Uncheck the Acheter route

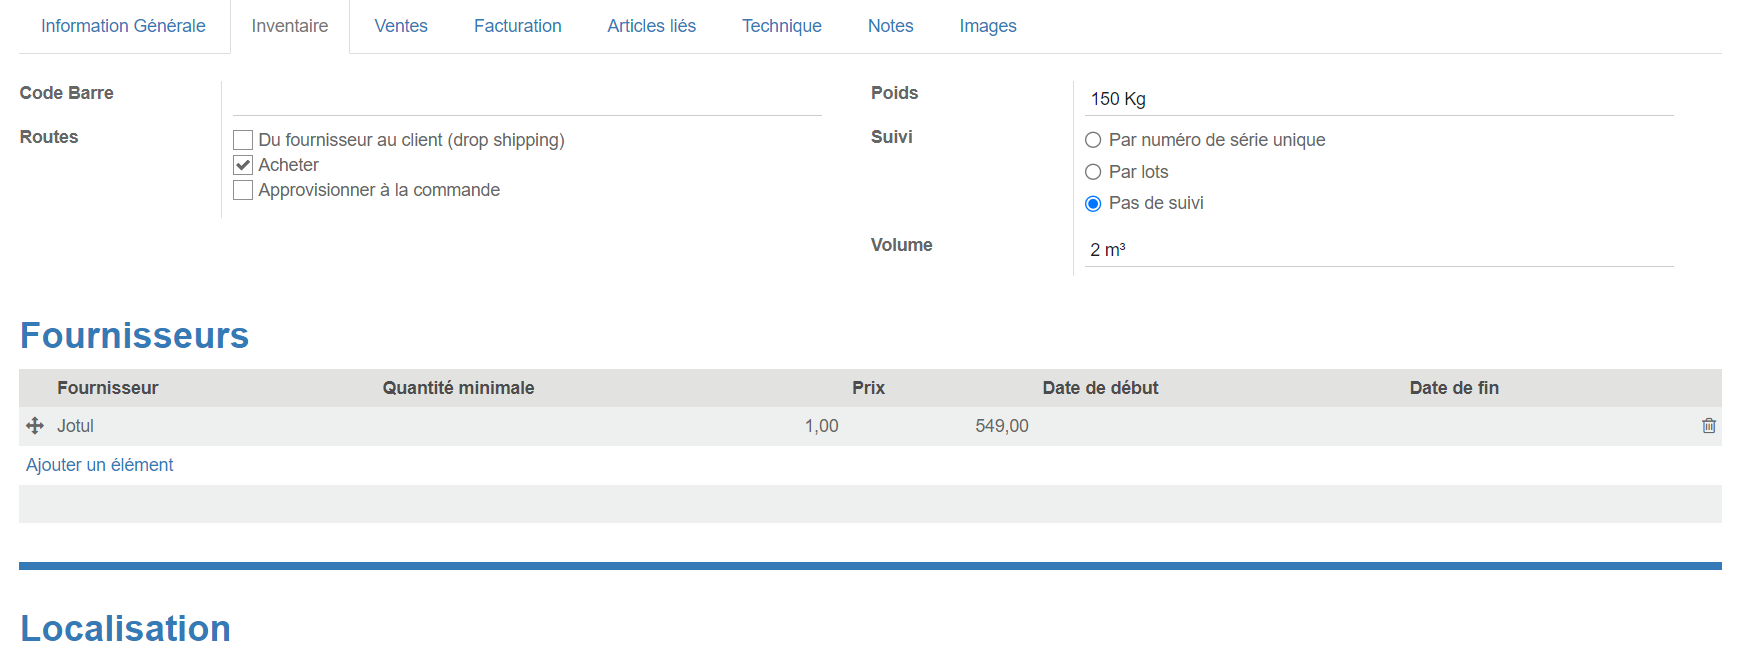pyautogui.click(x=243, y=165)
